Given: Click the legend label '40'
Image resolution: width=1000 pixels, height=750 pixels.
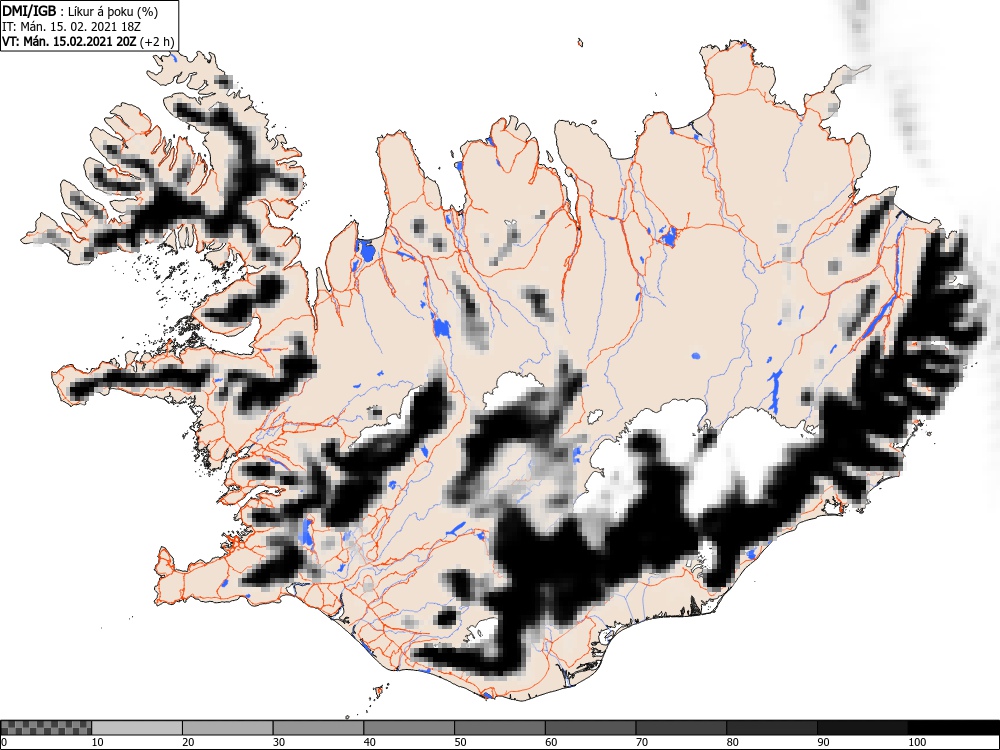Looking at the screenshot, I should pos(369,742).
